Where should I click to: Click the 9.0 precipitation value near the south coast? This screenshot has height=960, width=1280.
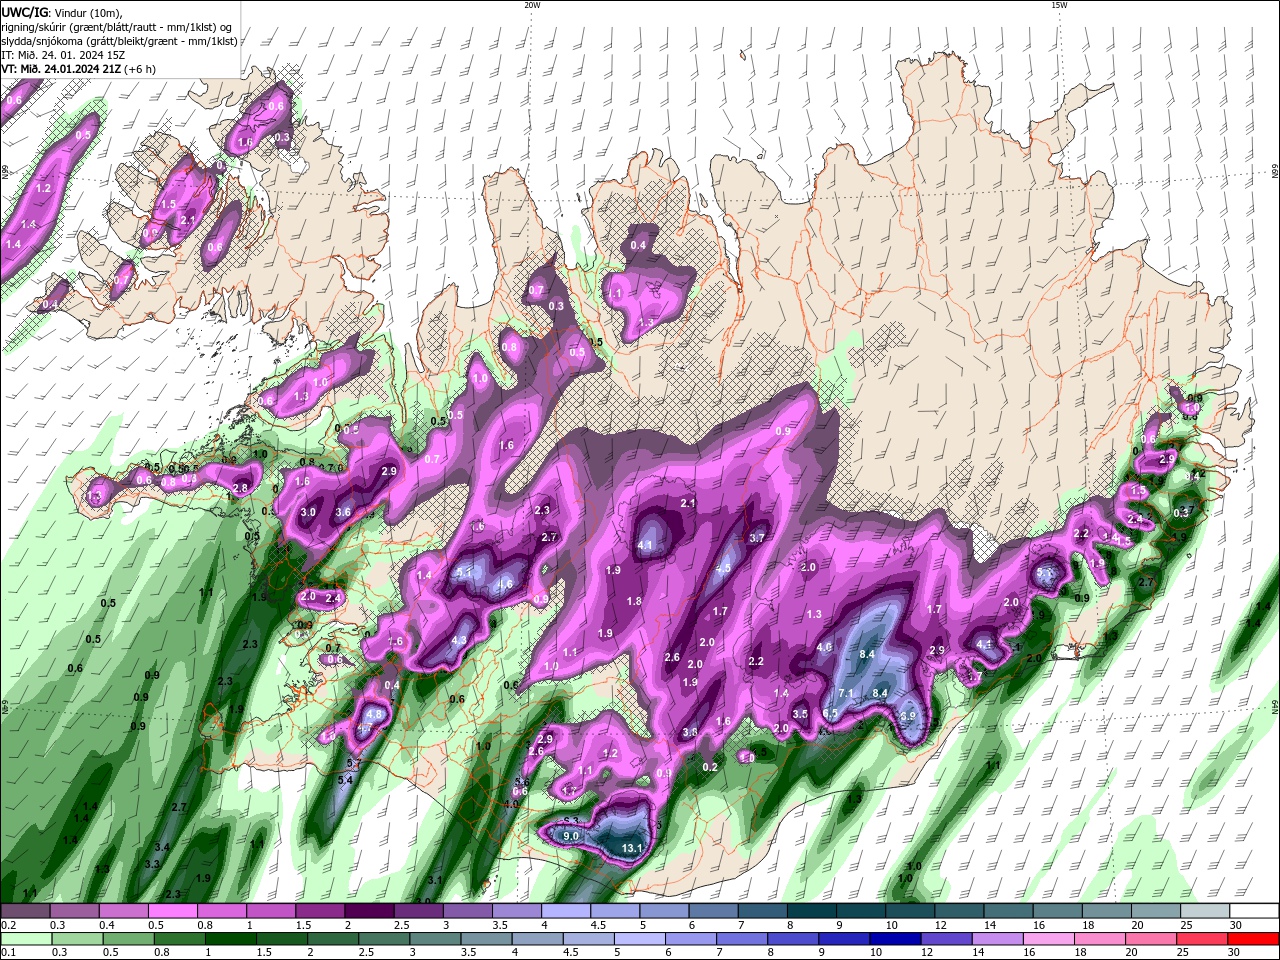coord(572,836)
